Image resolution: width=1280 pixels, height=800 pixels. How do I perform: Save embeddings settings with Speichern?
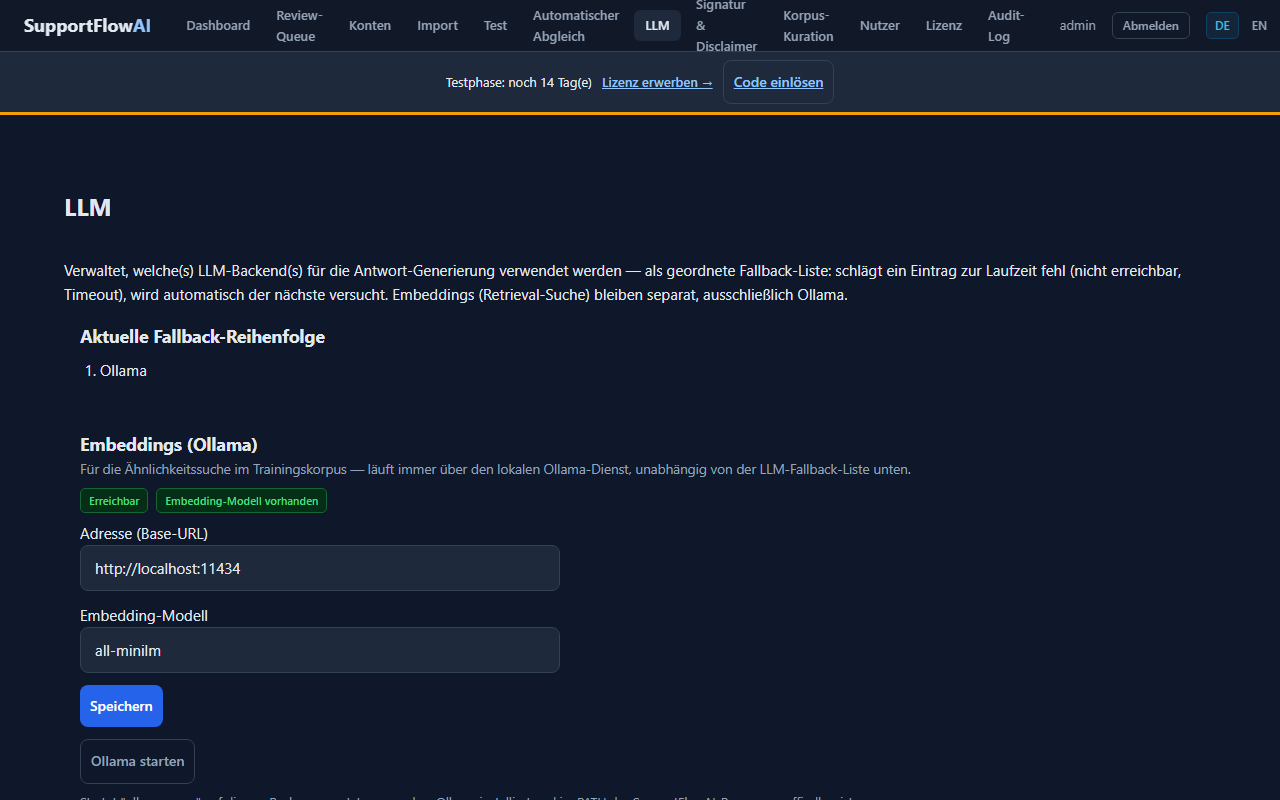(121, 706)
